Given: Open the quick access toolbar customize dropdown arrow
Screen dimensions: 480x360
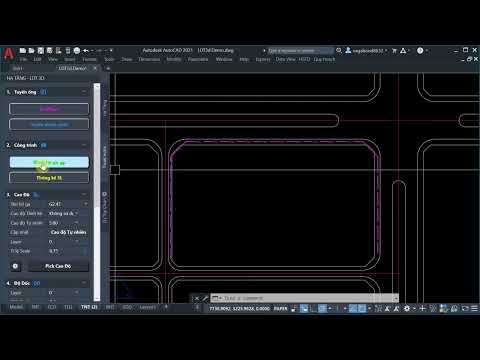Looking at the screenshot, I should pyautogui.click(x=111, y=51).
